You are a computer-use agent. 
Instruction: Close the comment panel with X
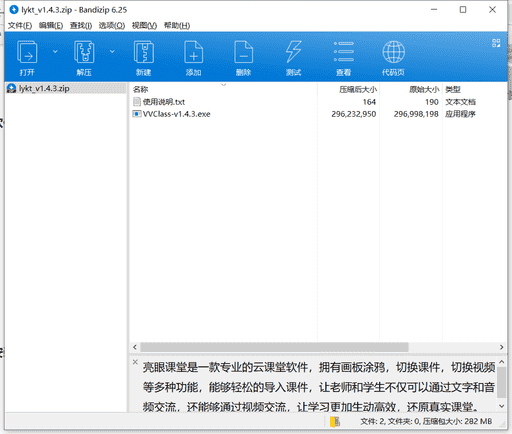click(135, 362)
